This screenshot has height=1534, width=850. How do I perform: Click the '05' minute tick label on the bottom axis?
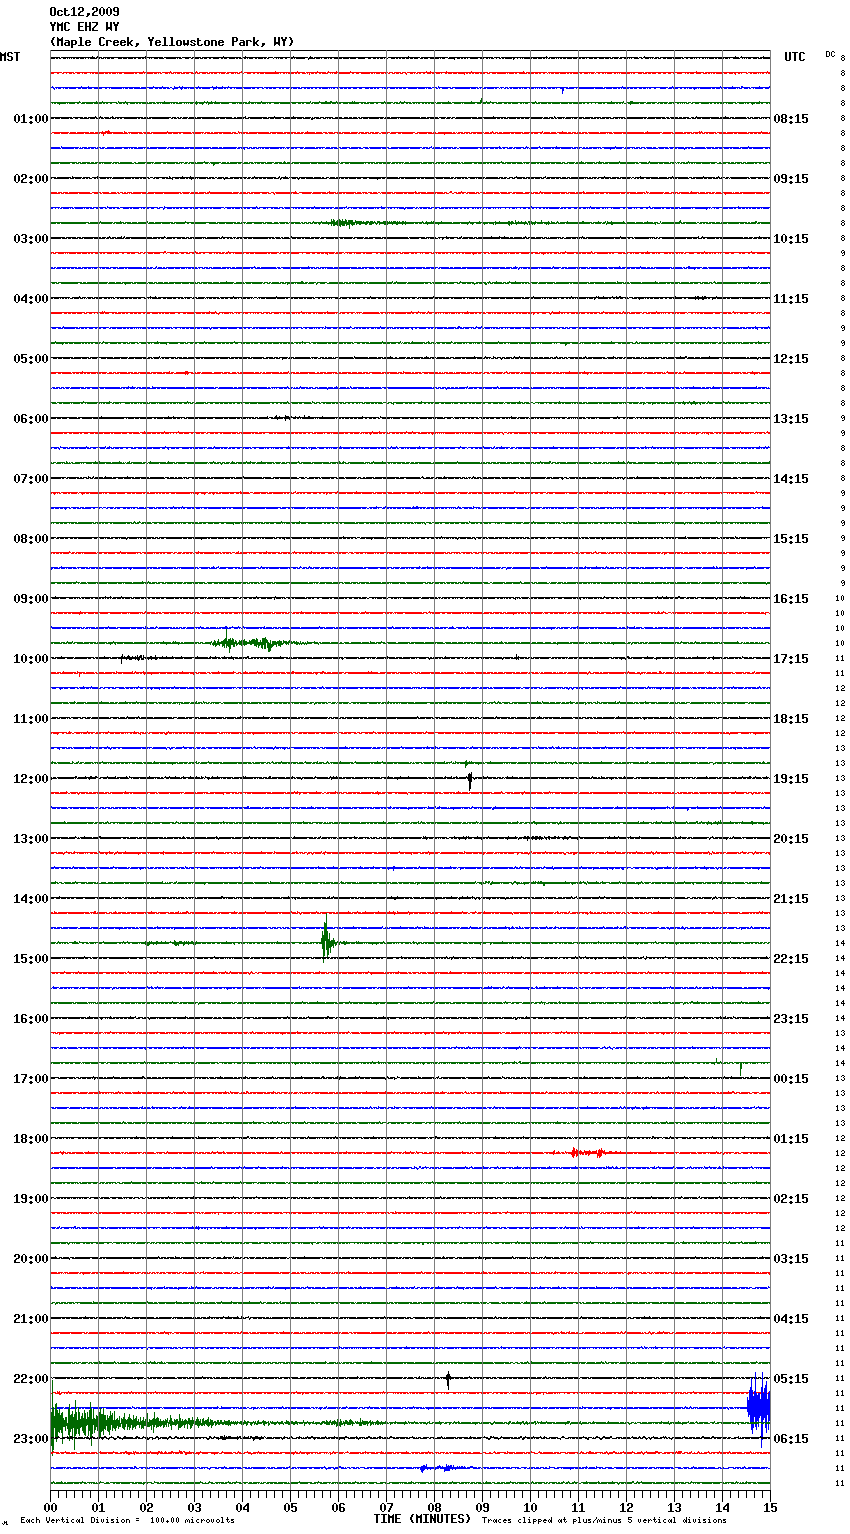click(290, 1507)
